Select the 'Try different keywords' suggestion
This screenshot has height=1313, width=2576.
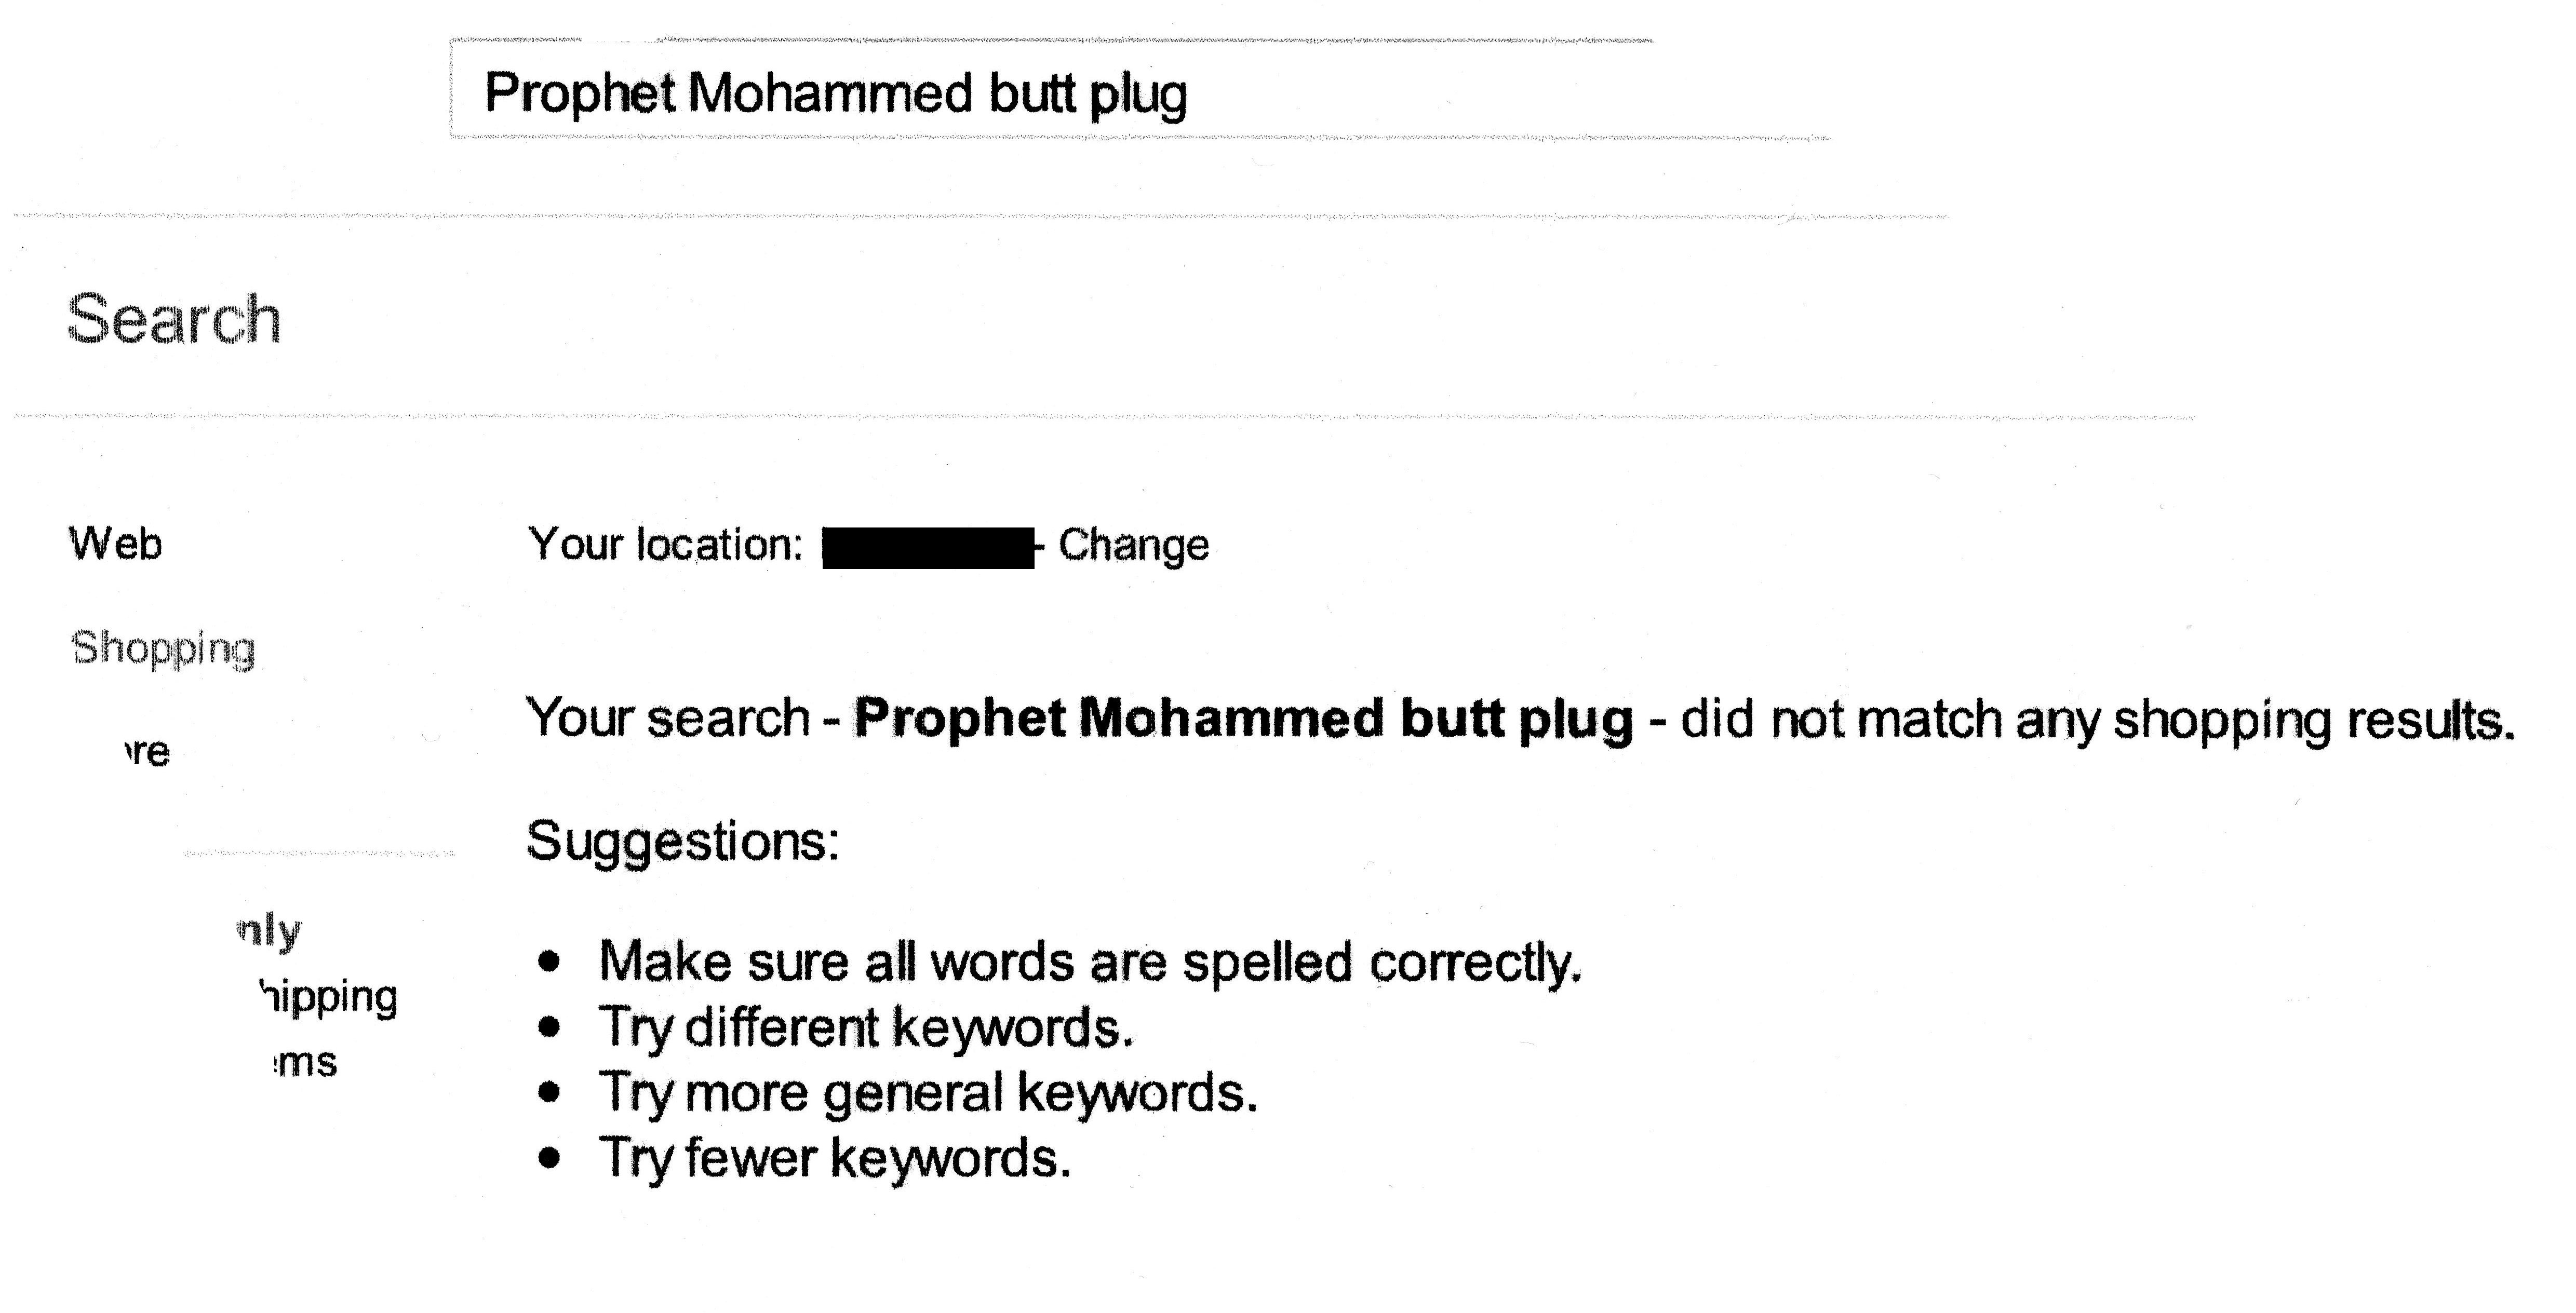click(865, 1027)
